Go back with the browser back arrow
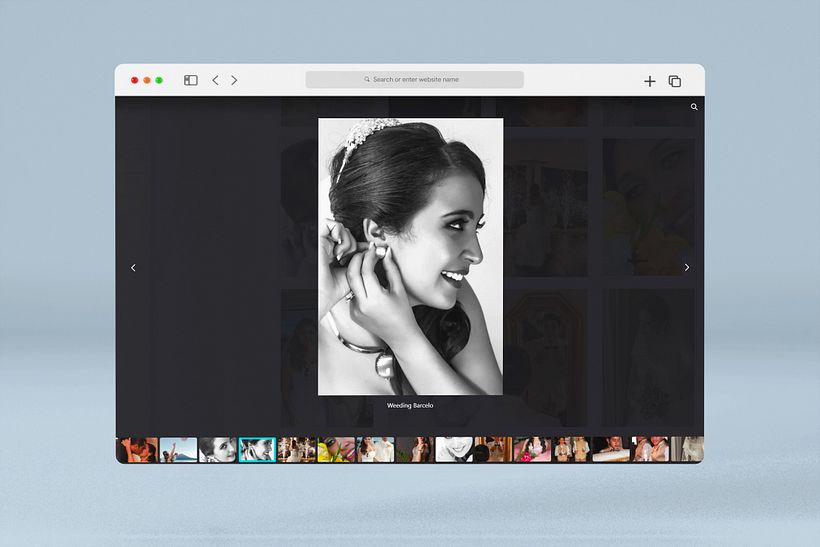Image resolution: width=820 pixels, height=547 pixels. pyautogui.click(x=215, y=80)
